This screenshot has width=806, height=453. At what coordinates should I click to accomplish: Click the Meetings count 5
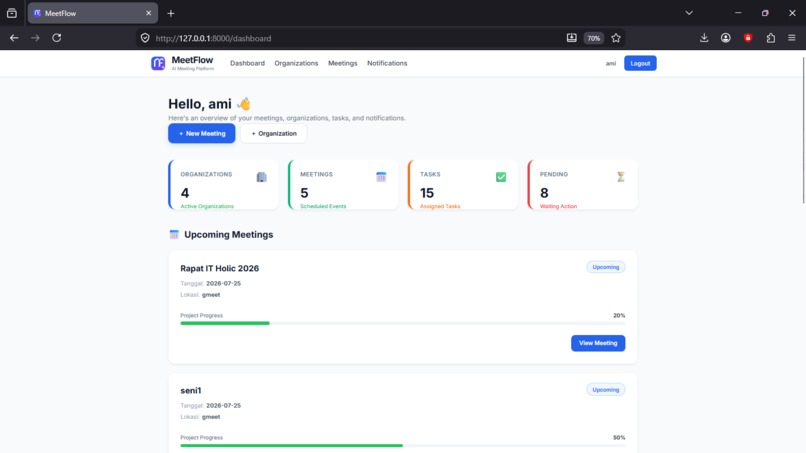point(304,193)
